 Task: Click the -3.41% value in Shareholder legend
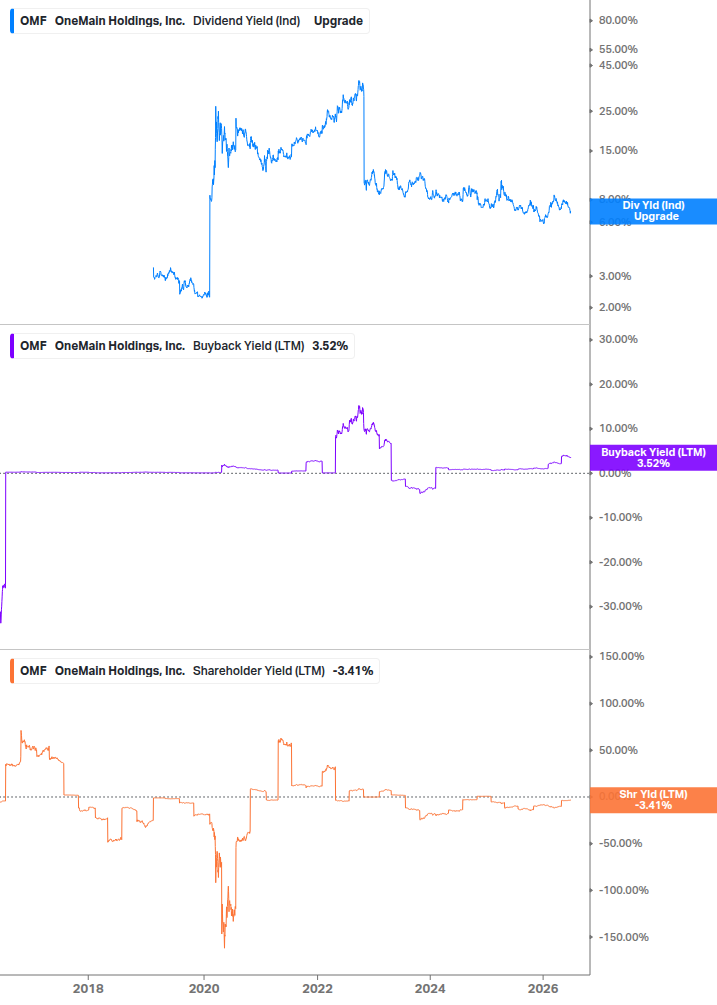tap(353, 671)
